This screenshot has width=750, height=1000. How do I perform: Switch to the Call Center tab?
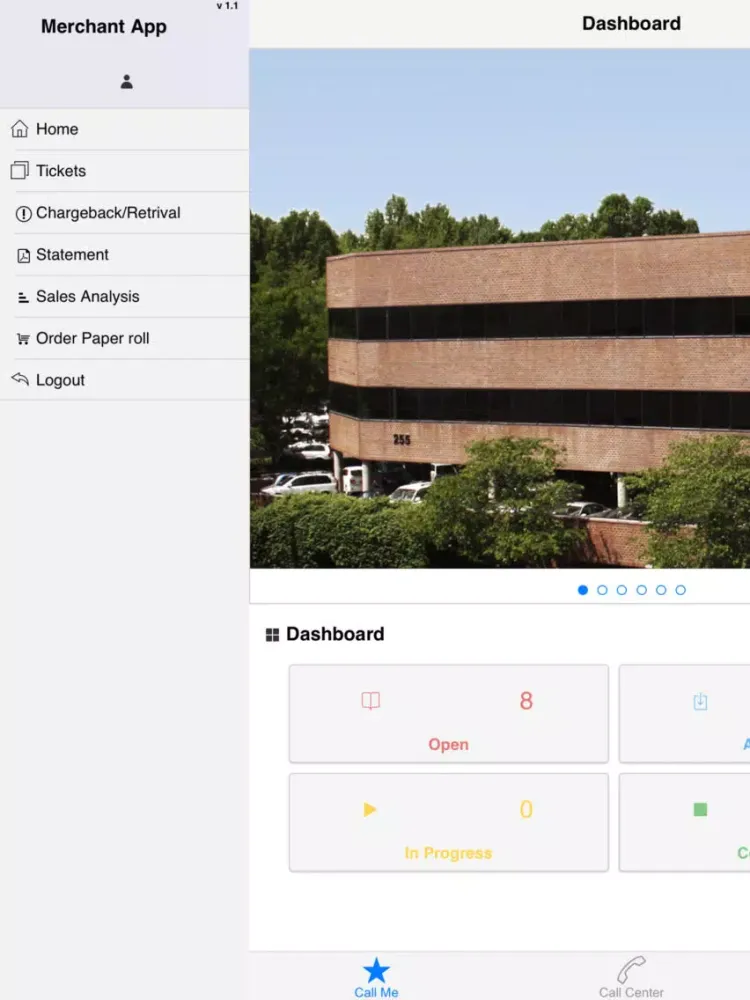pos(631,977)
